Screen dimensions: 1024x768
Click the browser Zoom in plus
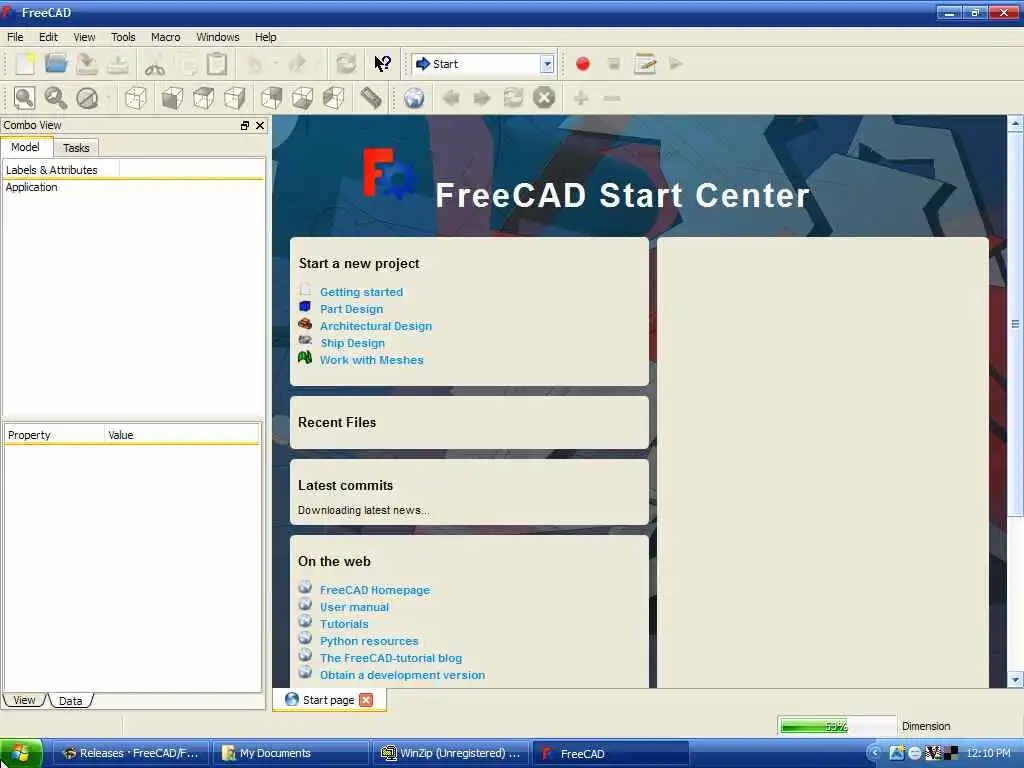coord(581,99)
